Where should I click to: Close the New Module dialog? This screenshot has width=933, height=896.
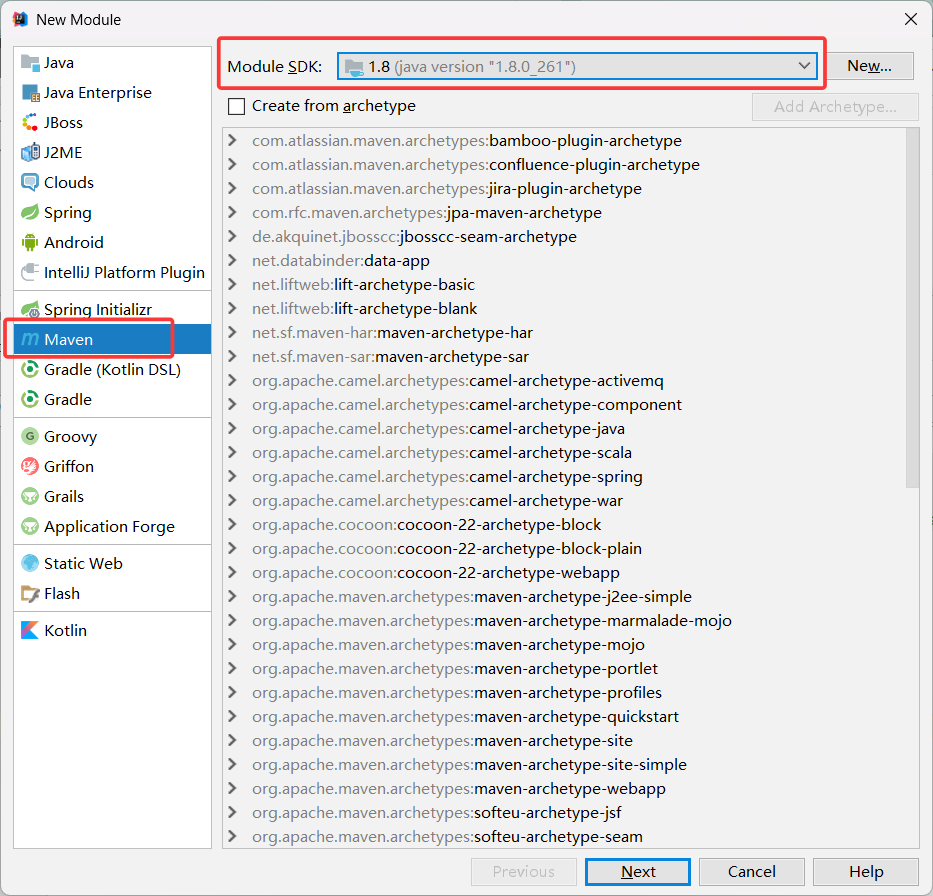pos(910,20)
